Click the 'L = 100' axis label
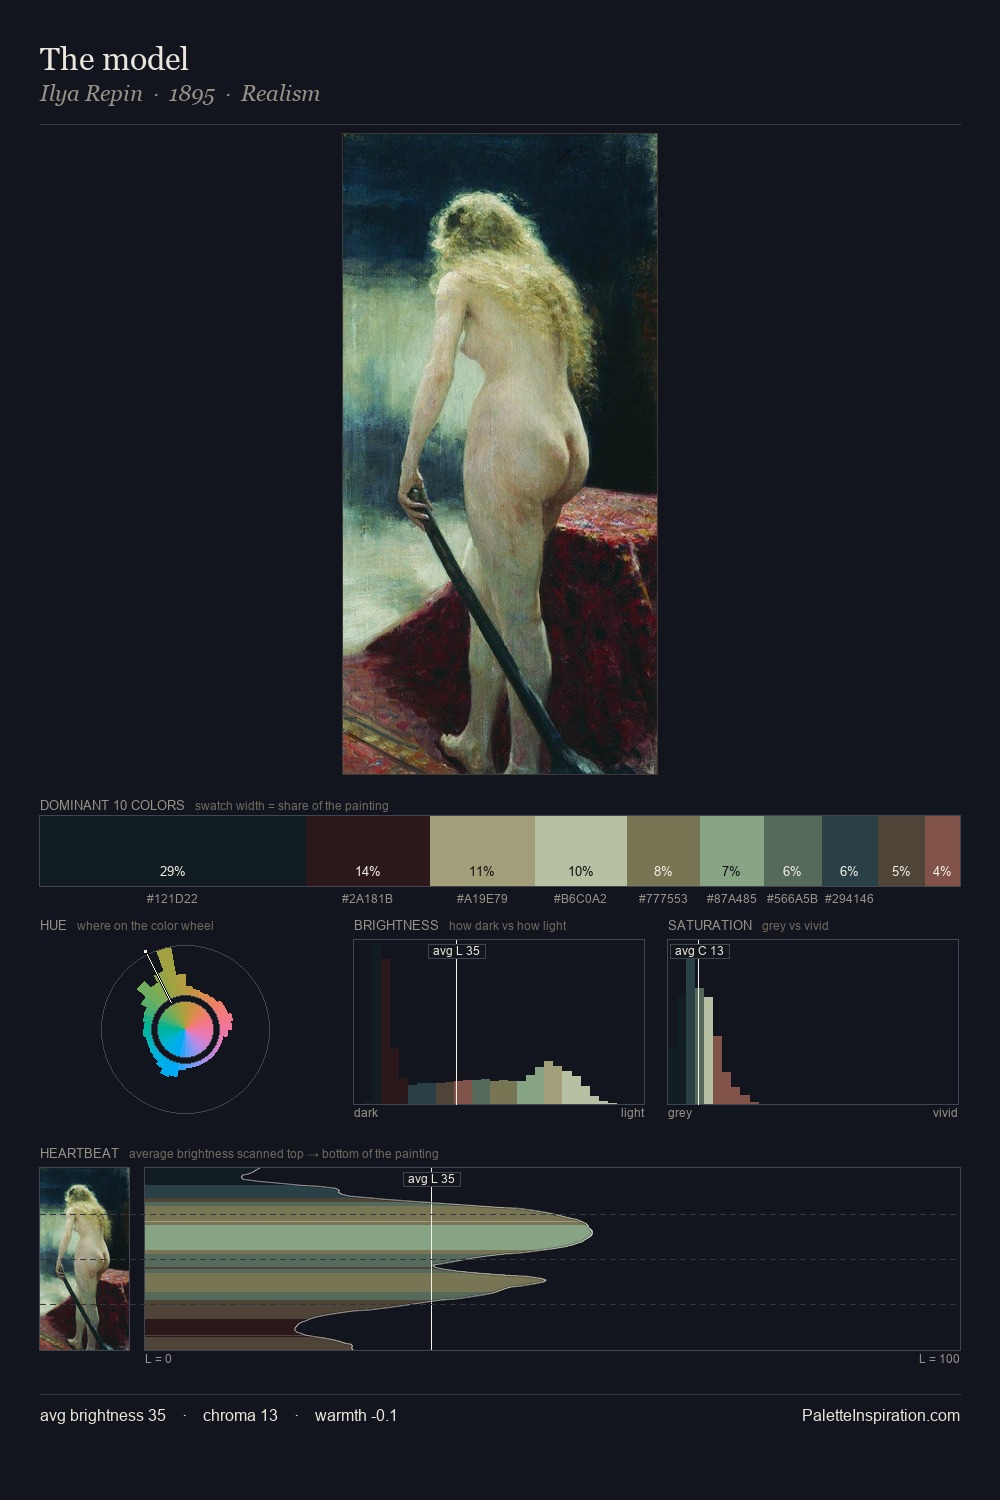Screen dimensions: 1000x1500 point(939,1359)
